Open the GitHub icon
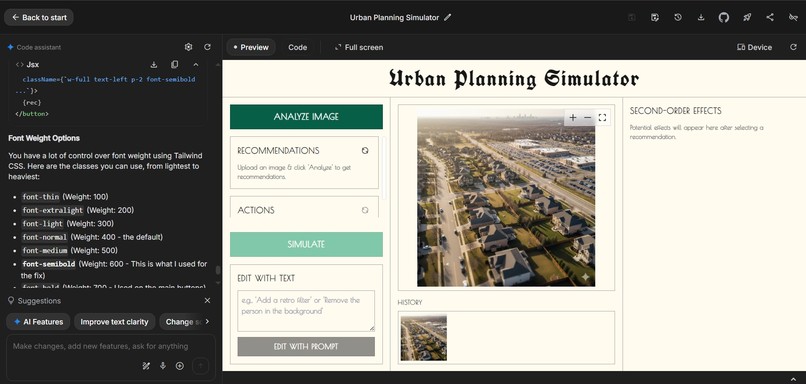 click(x=724, y=17)
